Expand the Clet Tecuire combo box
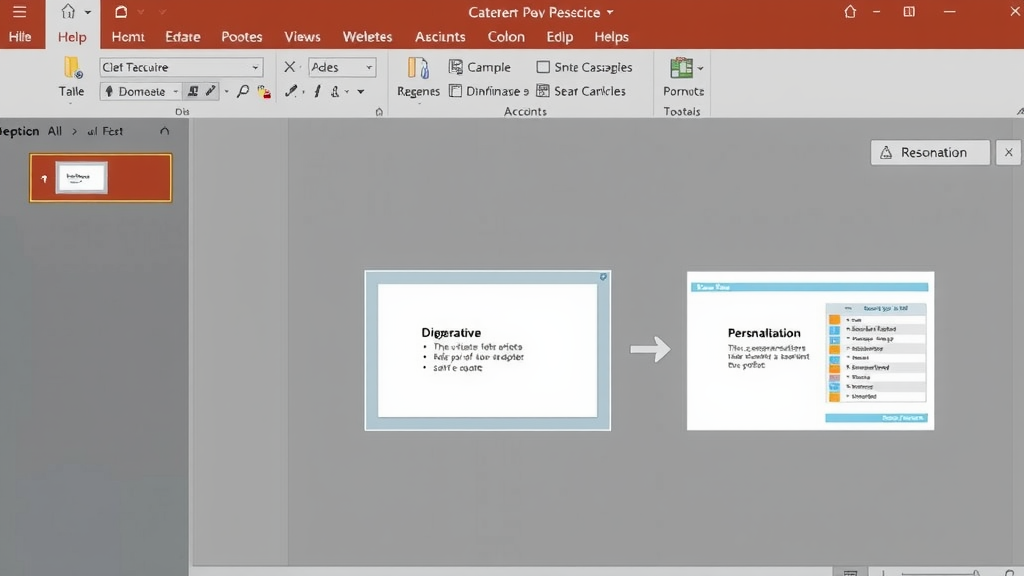 (256, 67)
